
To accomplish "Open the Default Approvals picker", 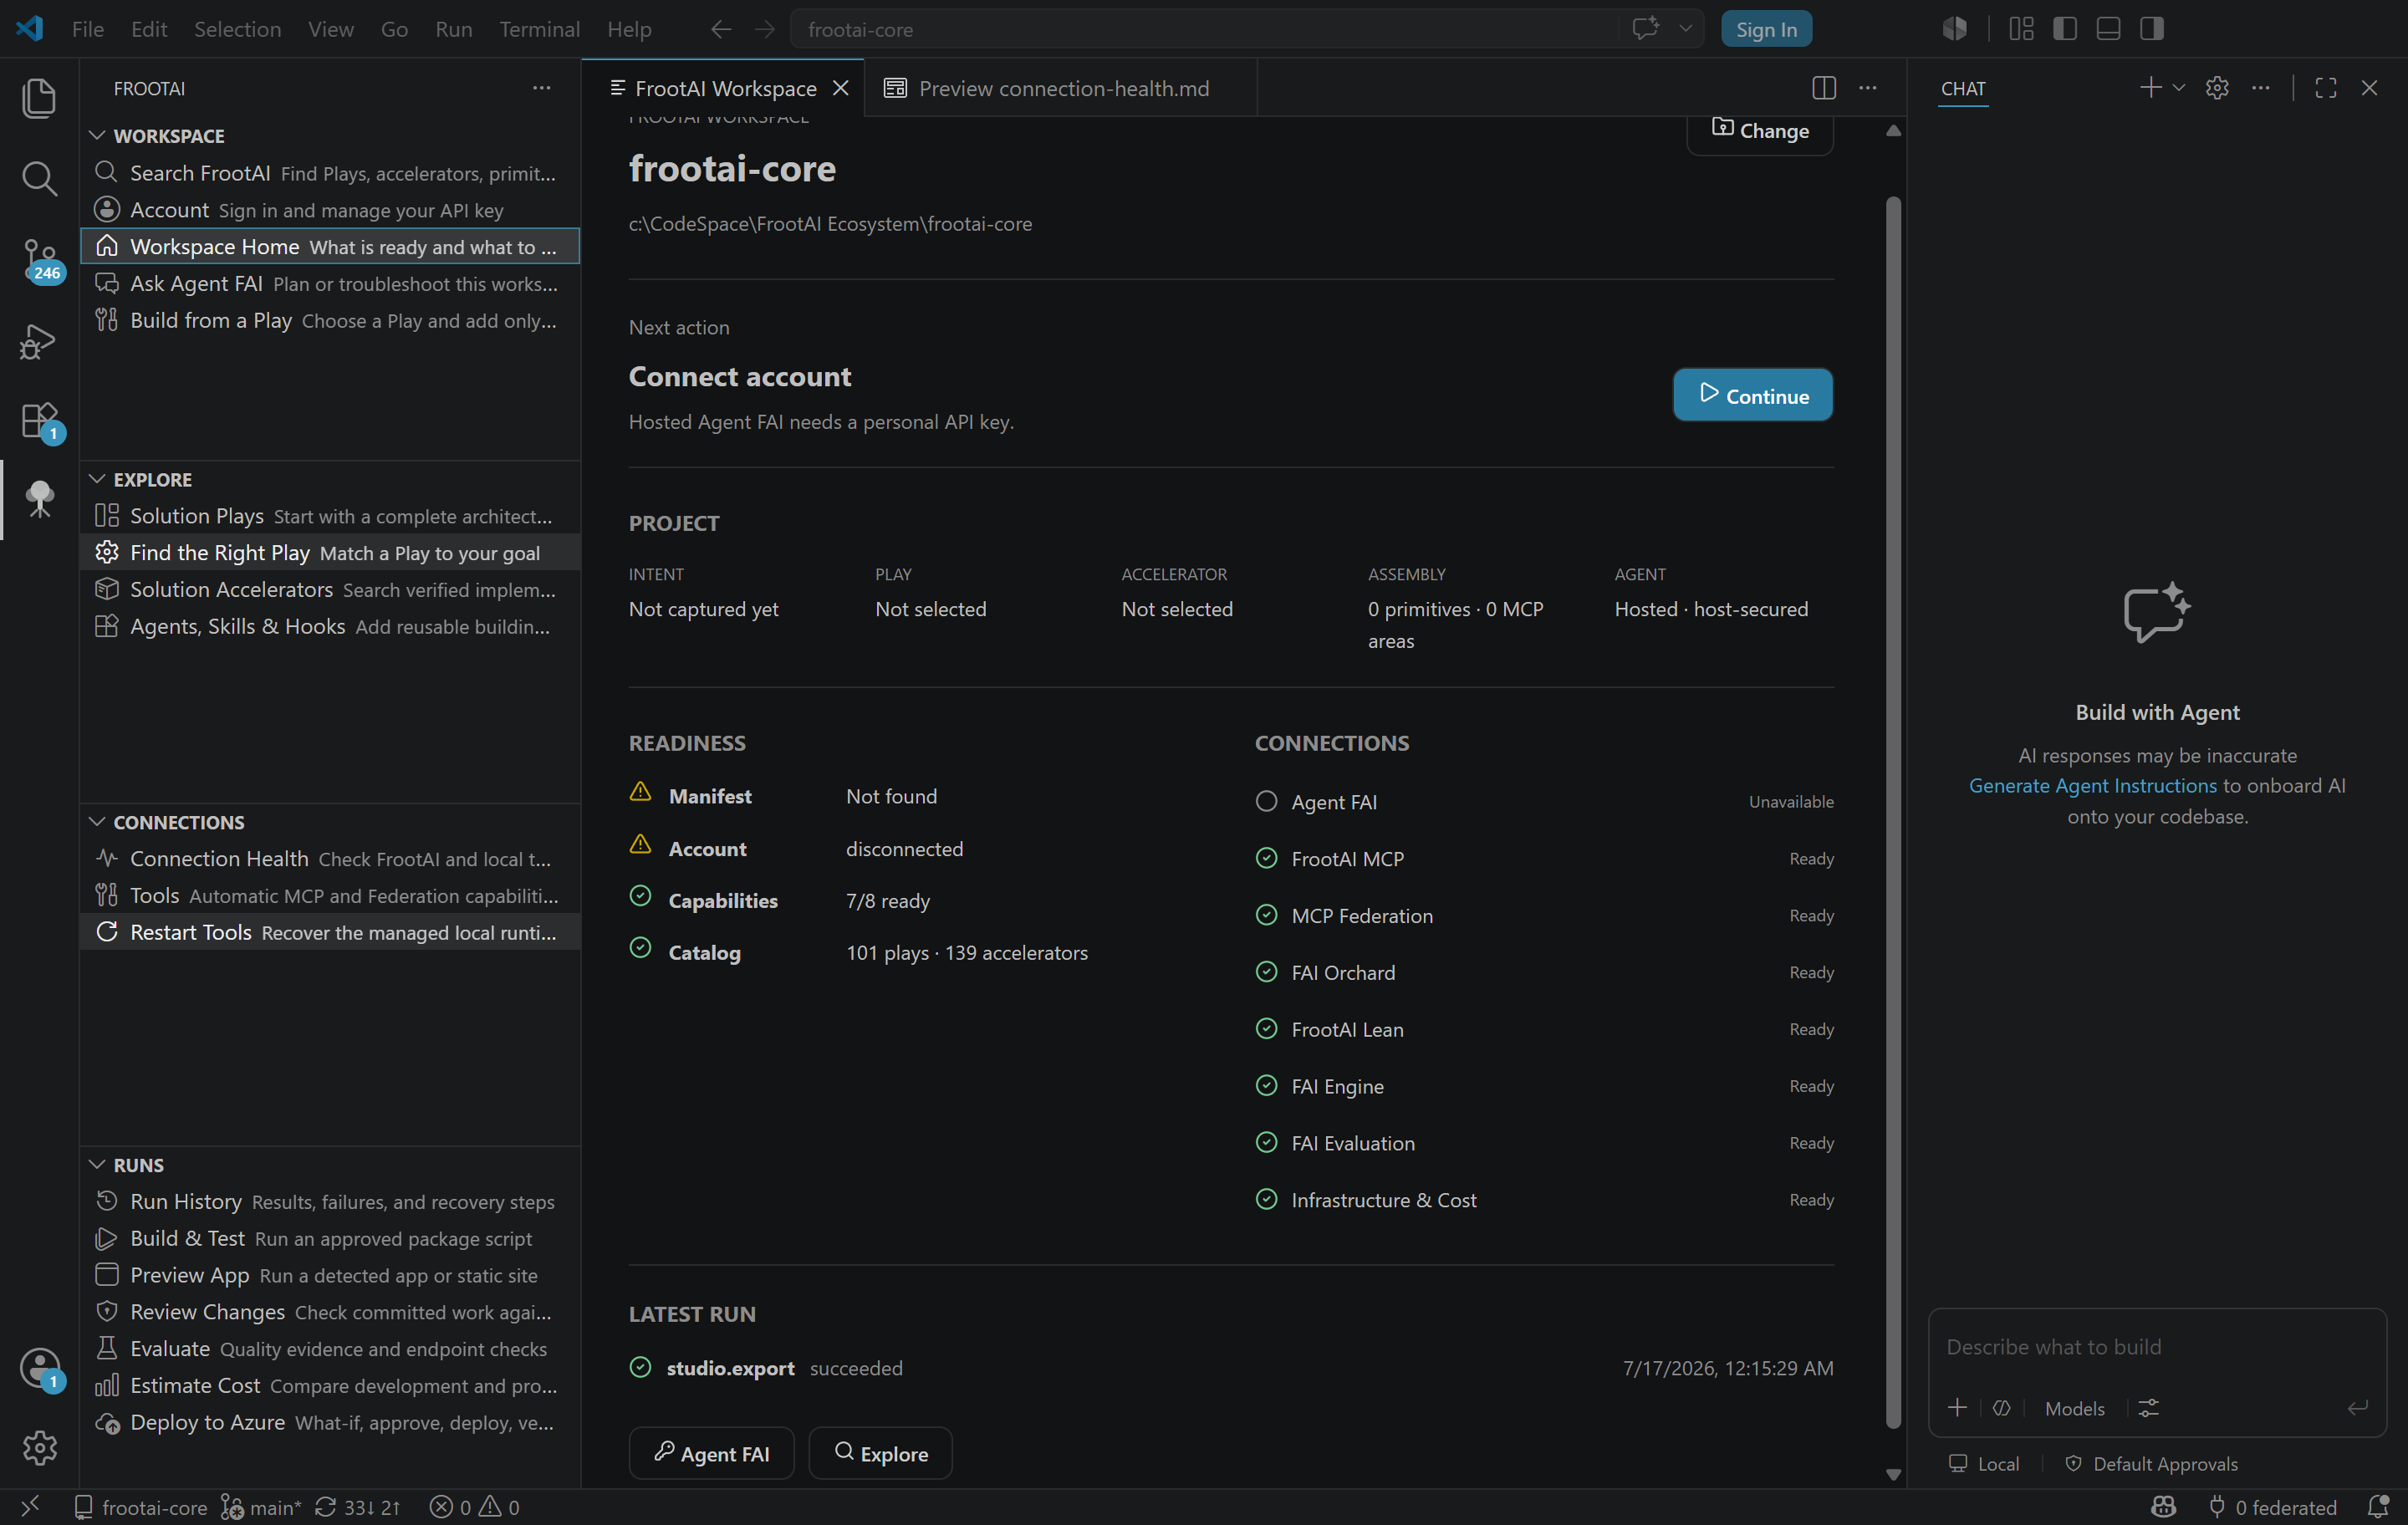I will pos(2152,1464).
